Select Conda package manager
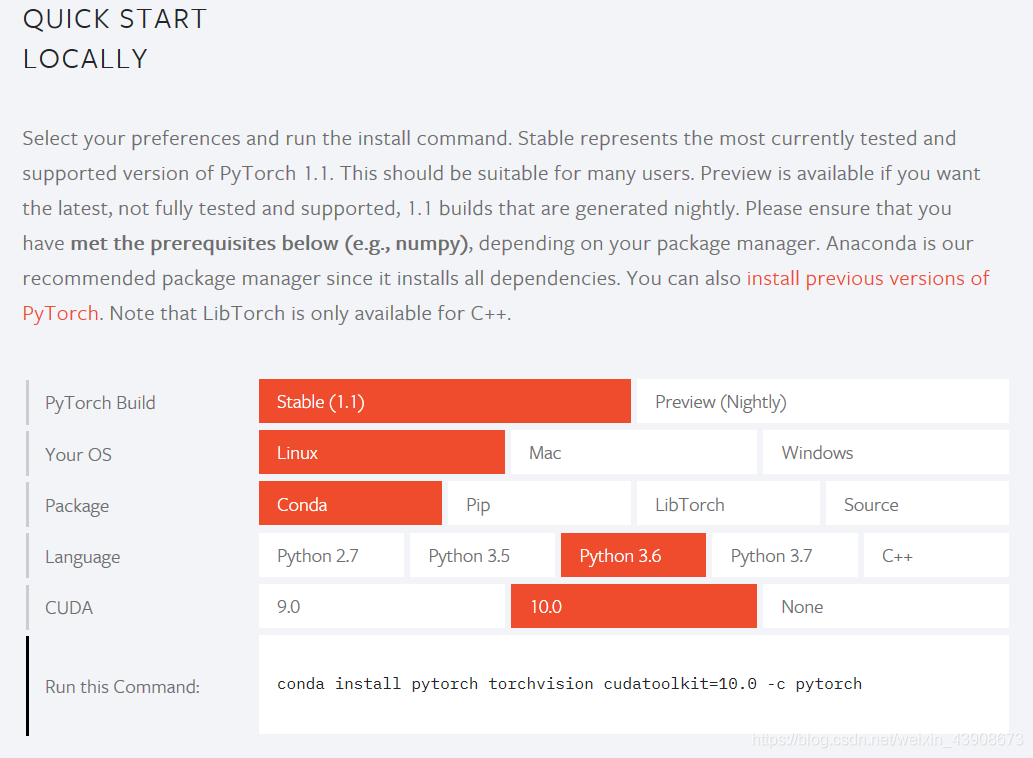Screen dimensions: 1033x758 350,504
